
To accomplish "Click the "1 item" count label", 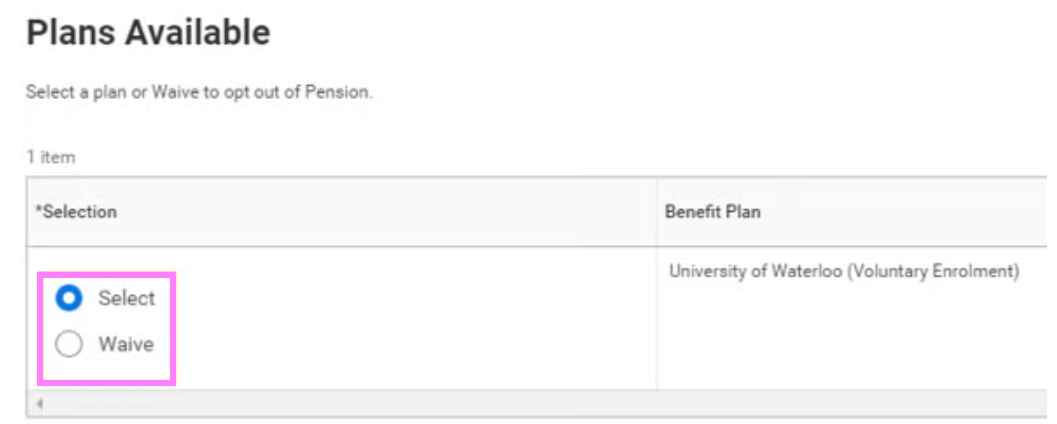I will [x=50, y=157].
